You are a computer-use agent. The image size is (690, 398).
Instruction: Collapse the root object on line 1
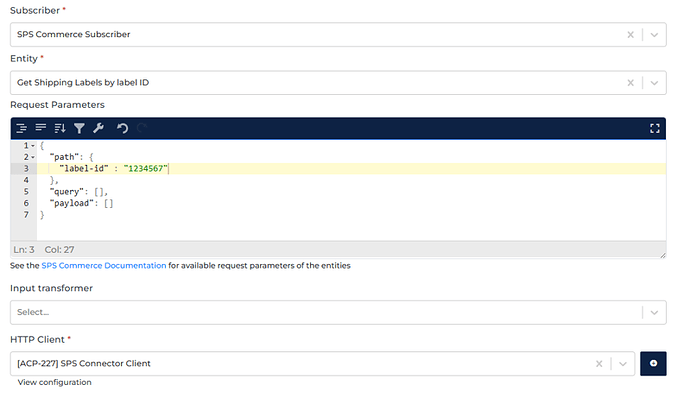(x=33, y=146)
